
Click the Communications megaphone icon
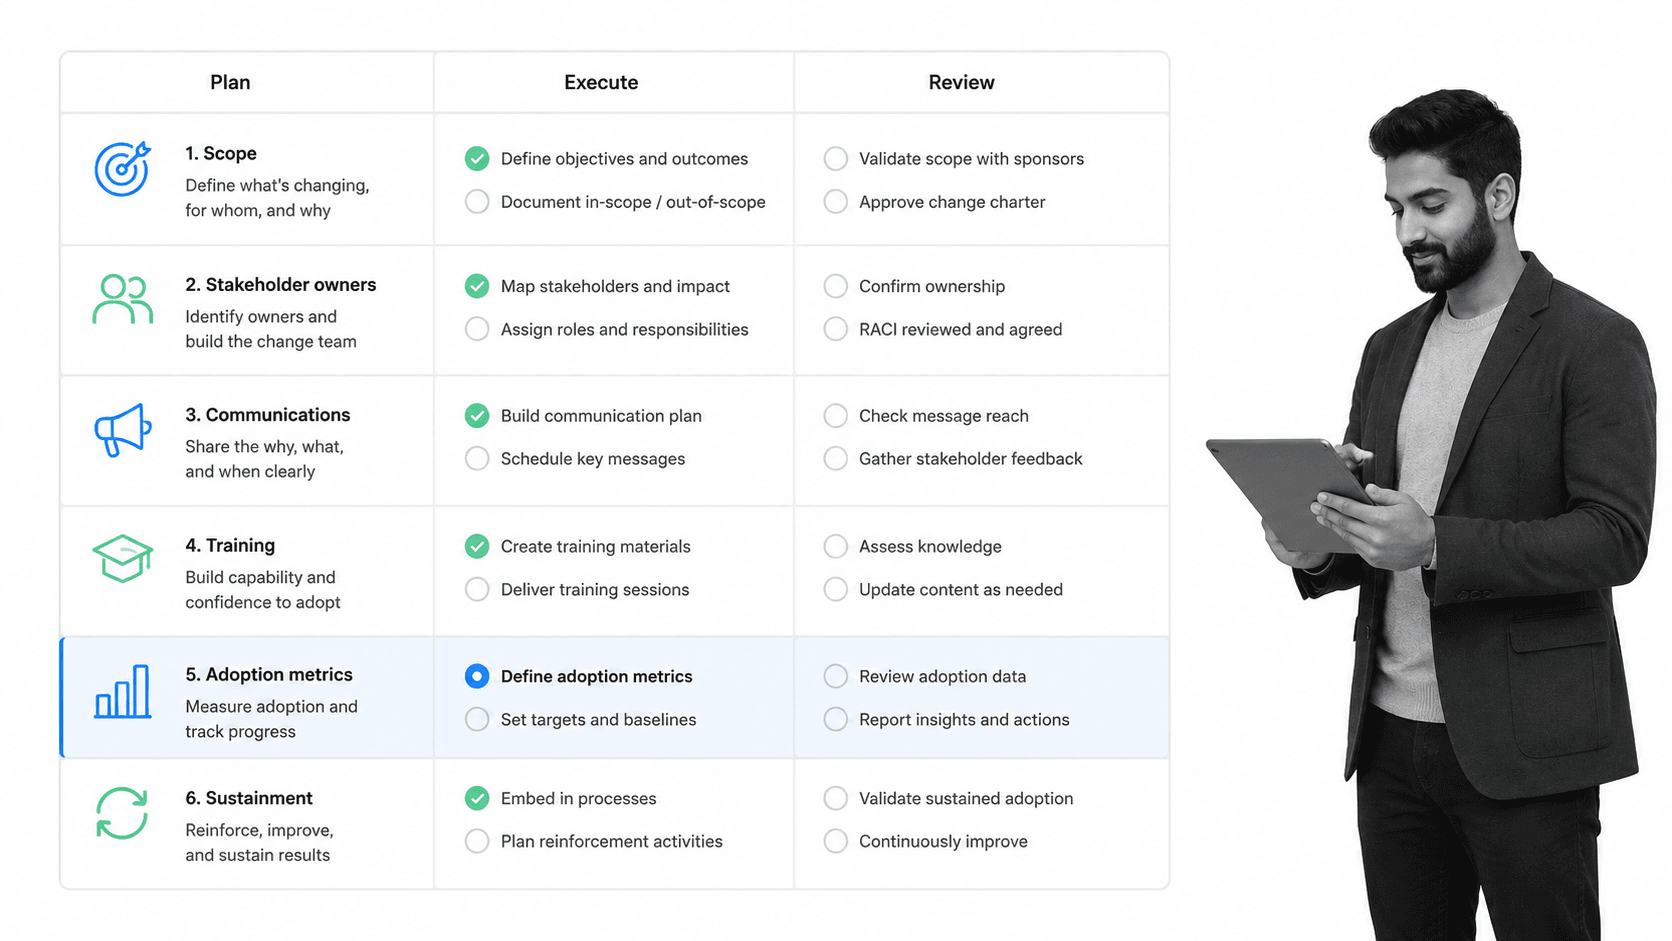[x=122, y=430]
